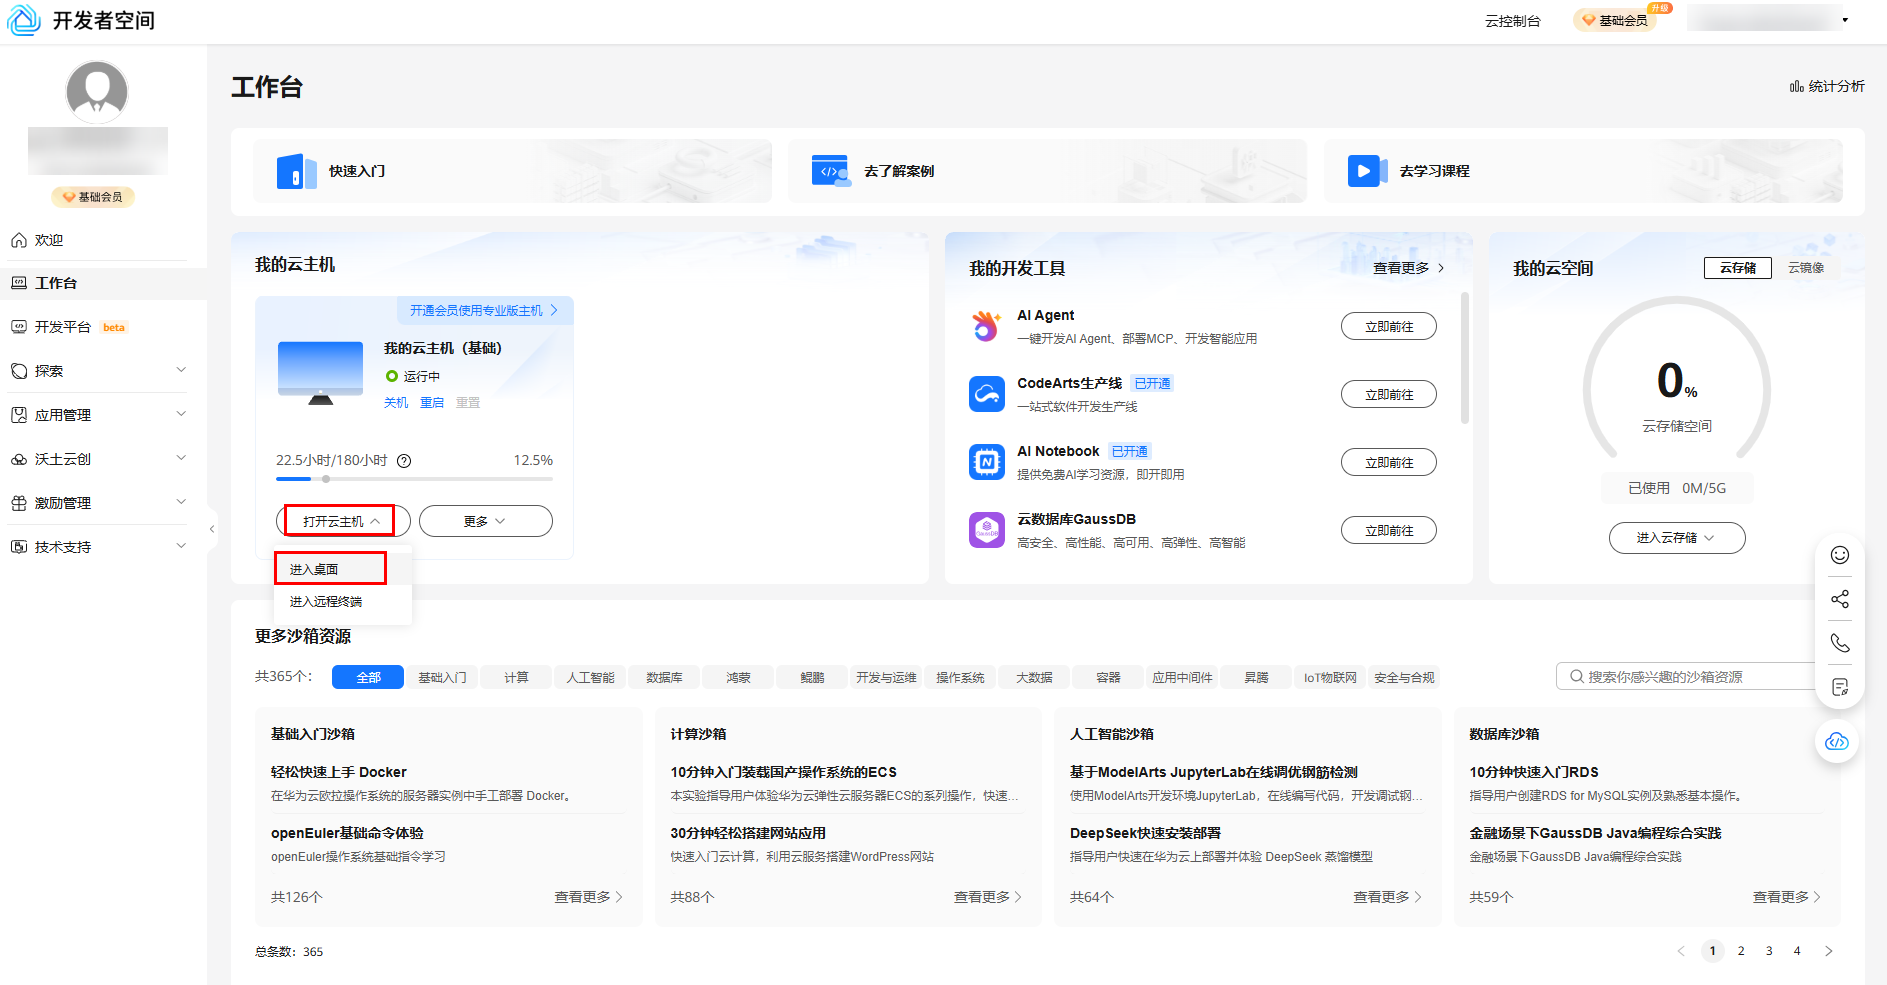Viewport: 1887px width, 985px height.
Task: Click the cloud host usage progress bar
Action: tap(414, 479)
